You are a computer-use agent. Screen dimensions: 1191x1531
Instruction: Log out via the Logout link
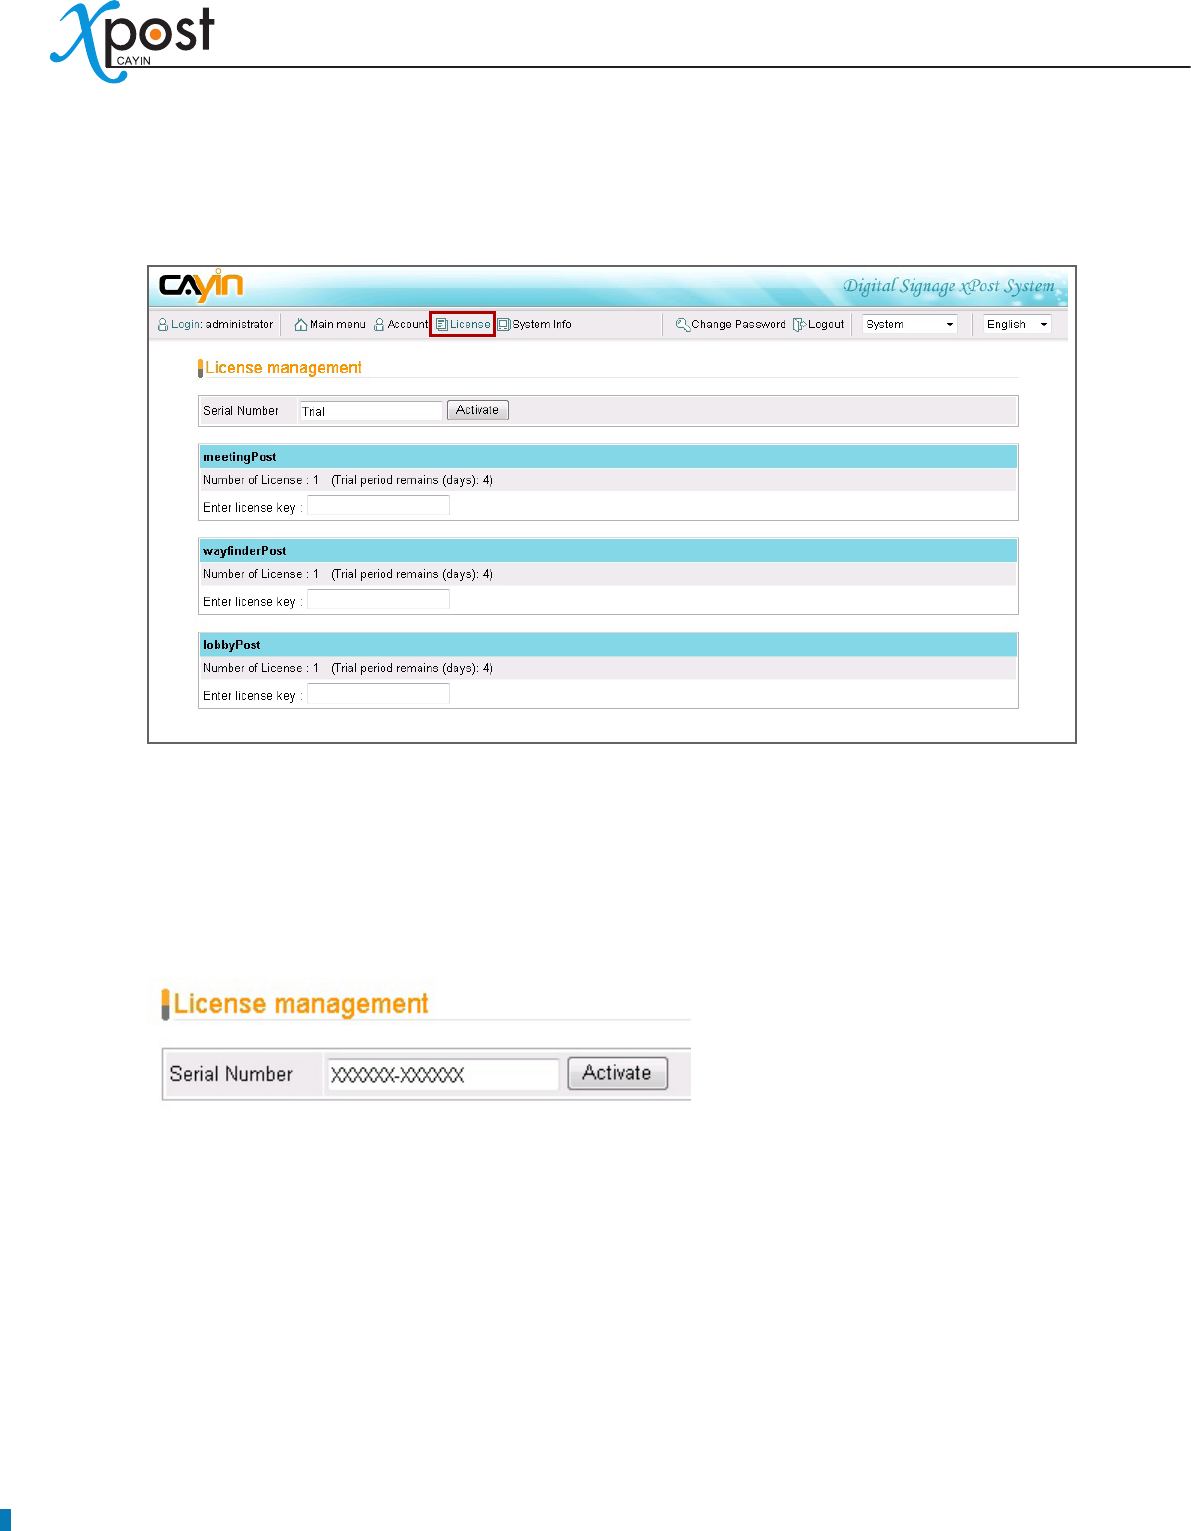tap(826, 324)
